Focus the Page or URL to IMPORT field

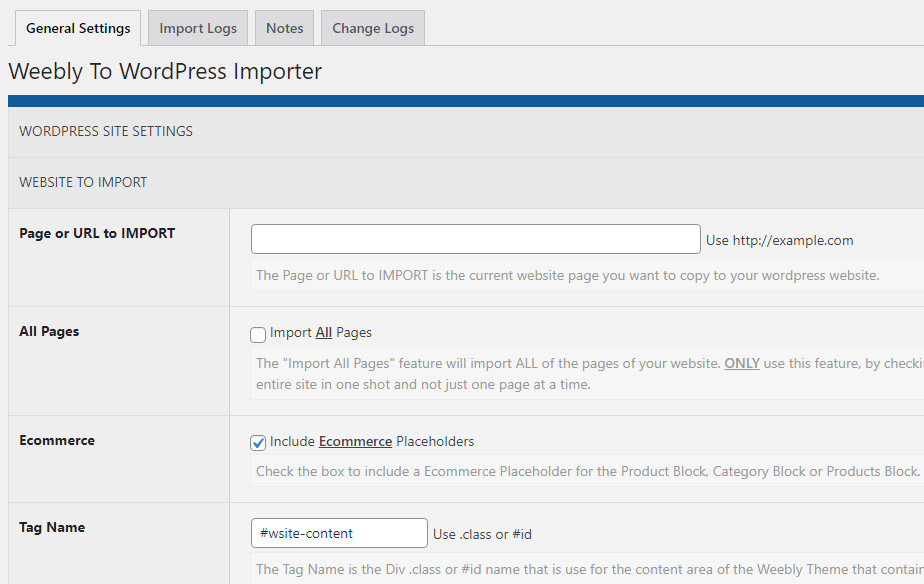[476, 239]
